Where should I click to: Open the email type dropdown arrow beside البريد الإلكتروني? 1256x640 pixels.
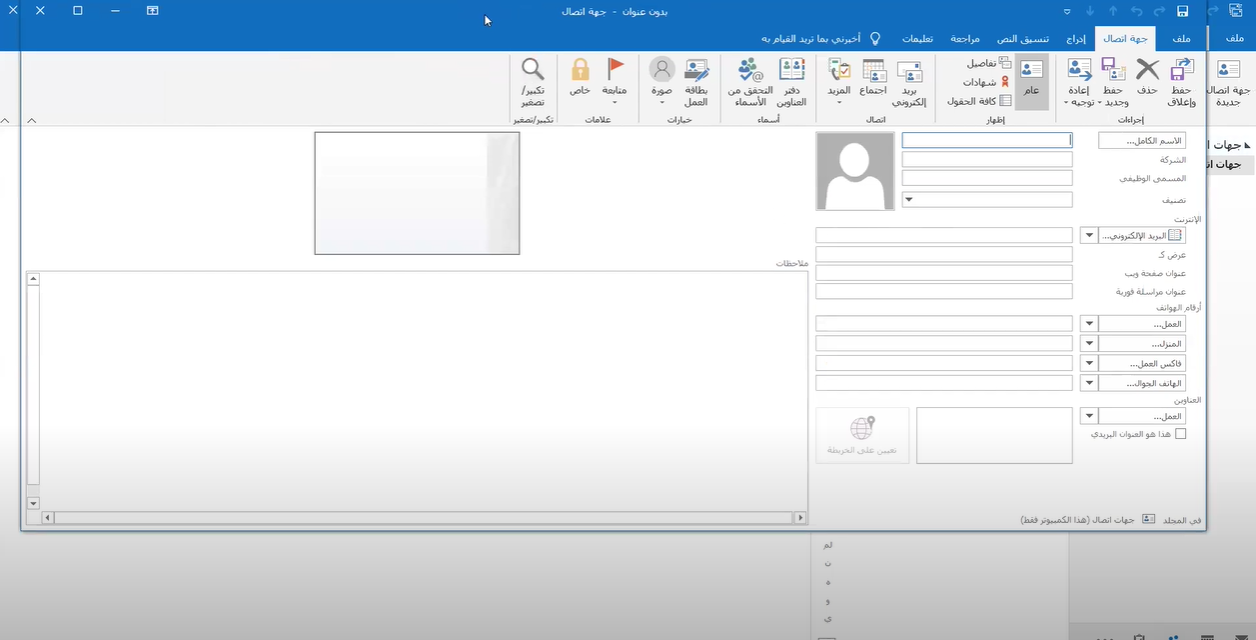(1089, 236)
